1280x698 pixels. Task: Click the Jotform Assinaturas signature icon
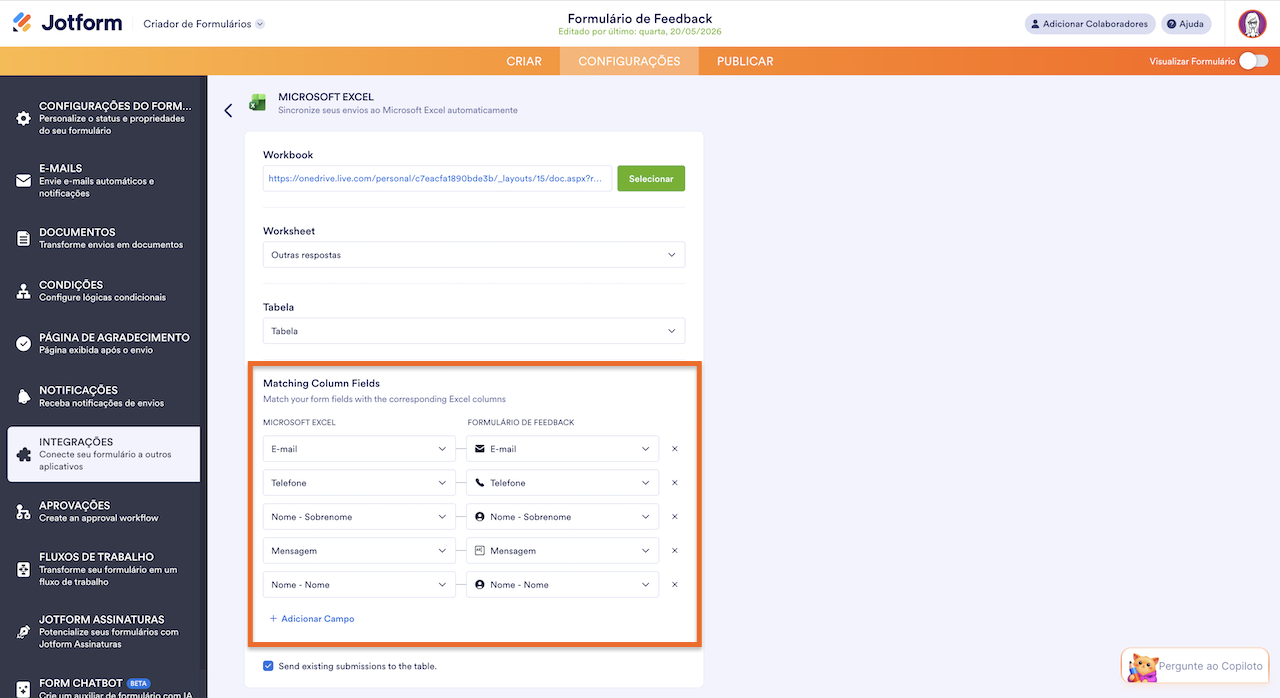(x=23, y=632)
